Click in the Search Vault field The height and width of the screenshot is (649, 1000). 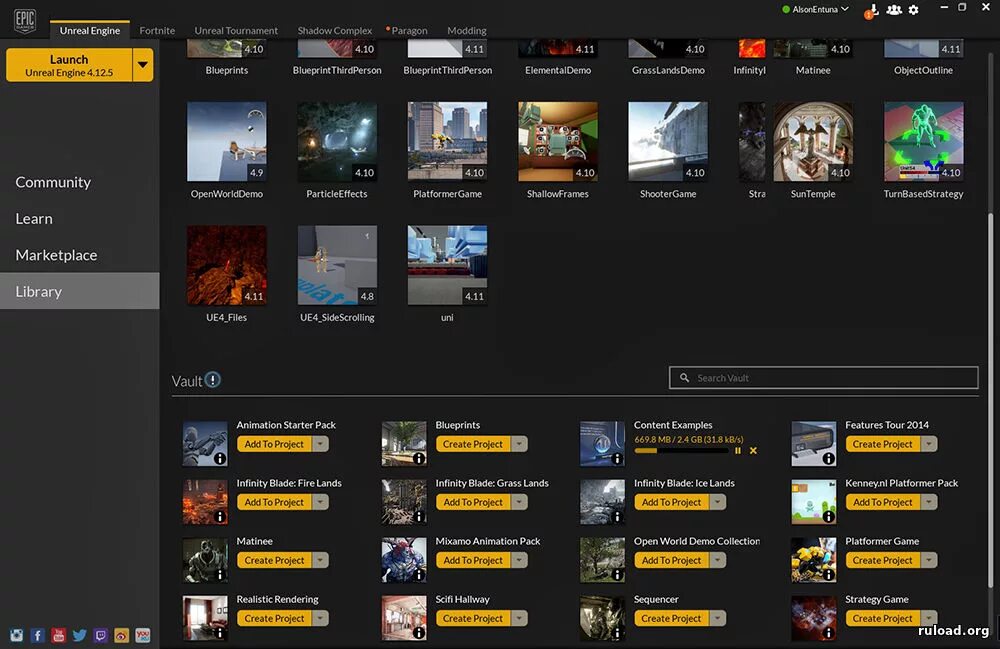[x=823, y=377]
